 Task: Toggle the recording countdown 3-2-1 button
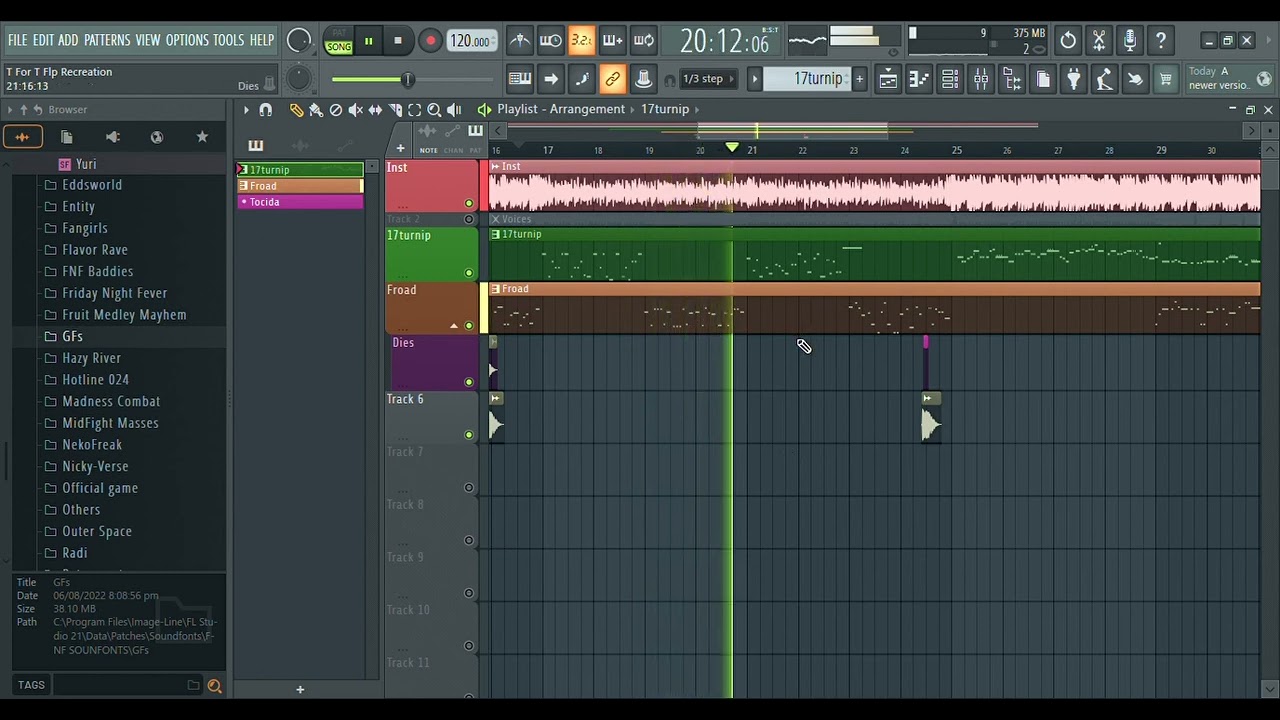coord(582,41)
